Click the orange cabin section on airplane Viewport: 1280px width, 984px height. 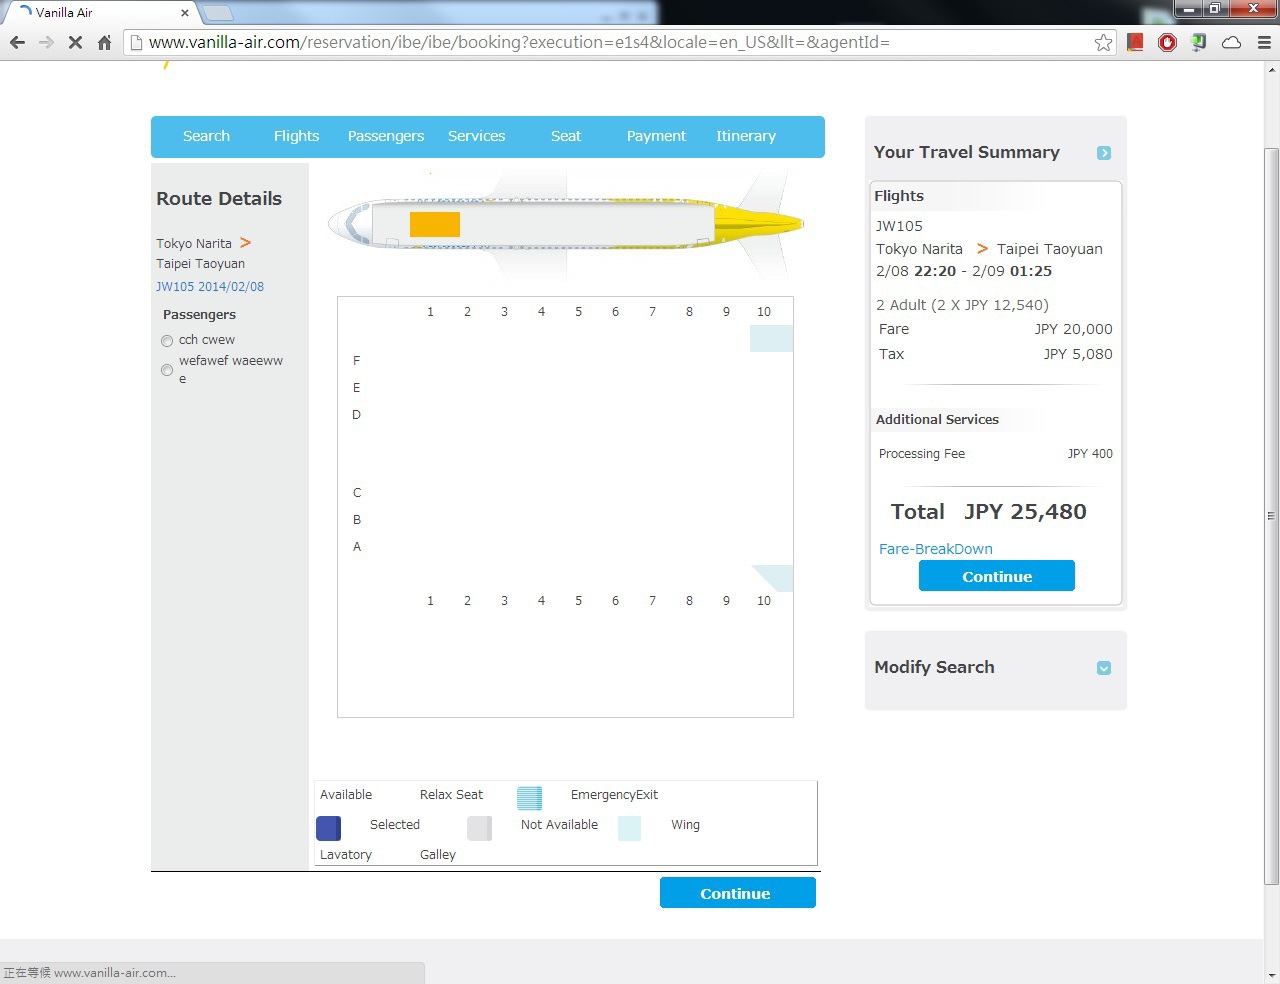pos(435,224)
